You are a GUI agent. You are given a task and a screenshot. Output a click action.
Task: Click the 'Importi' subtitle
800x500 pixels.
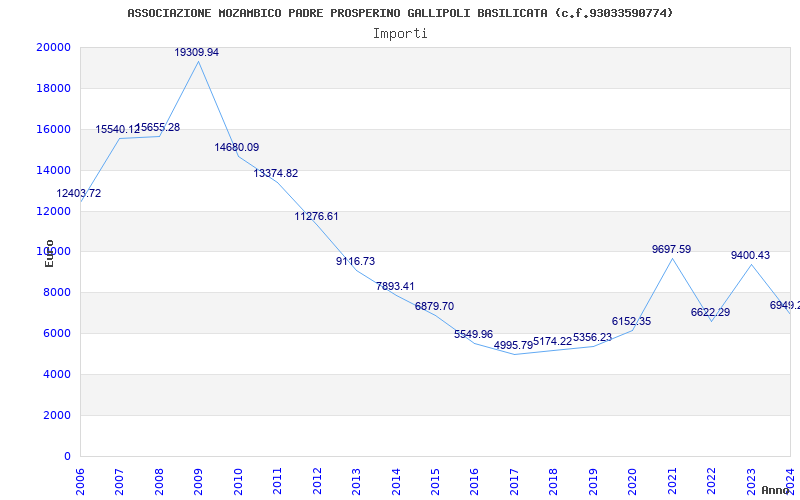400,34
